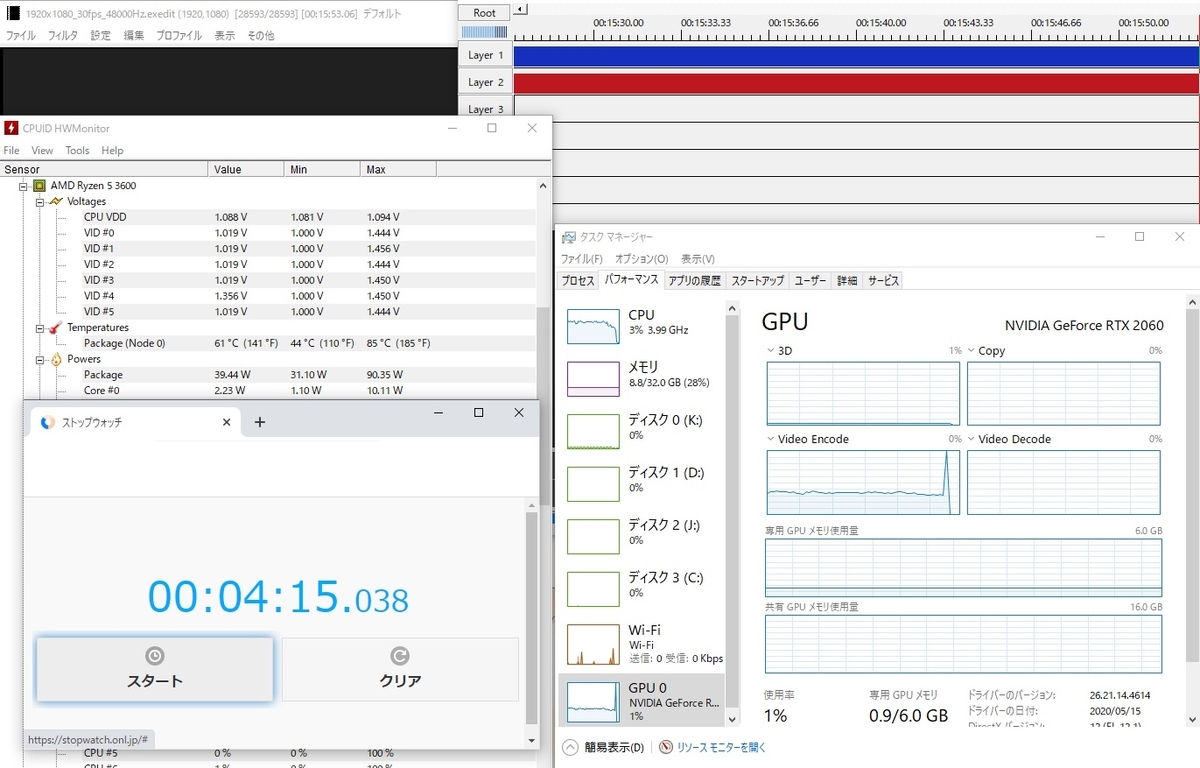Open Task Manager 表示(V) menu
Screen dimensions: 1200x768
699,259
